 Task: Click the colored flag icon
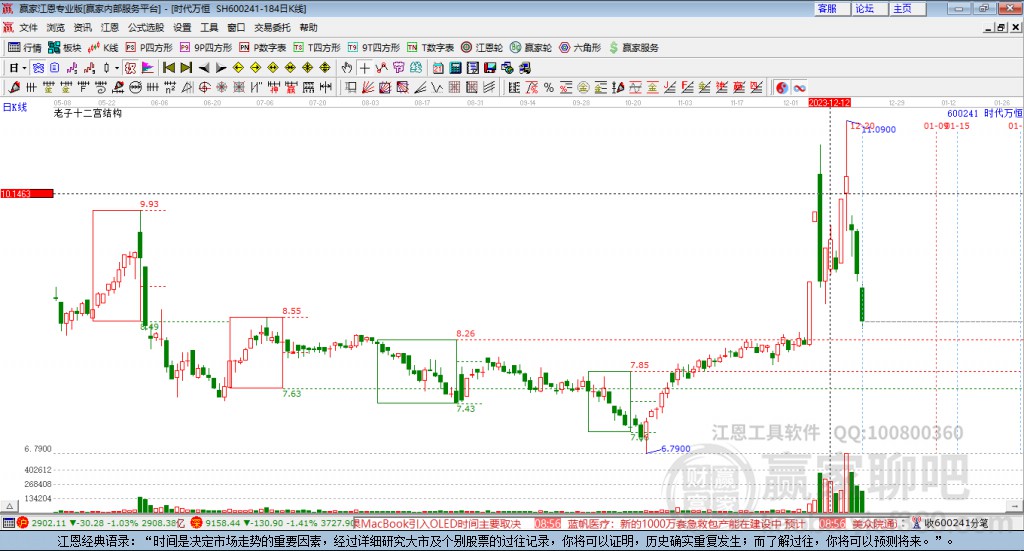pos(148,68)
